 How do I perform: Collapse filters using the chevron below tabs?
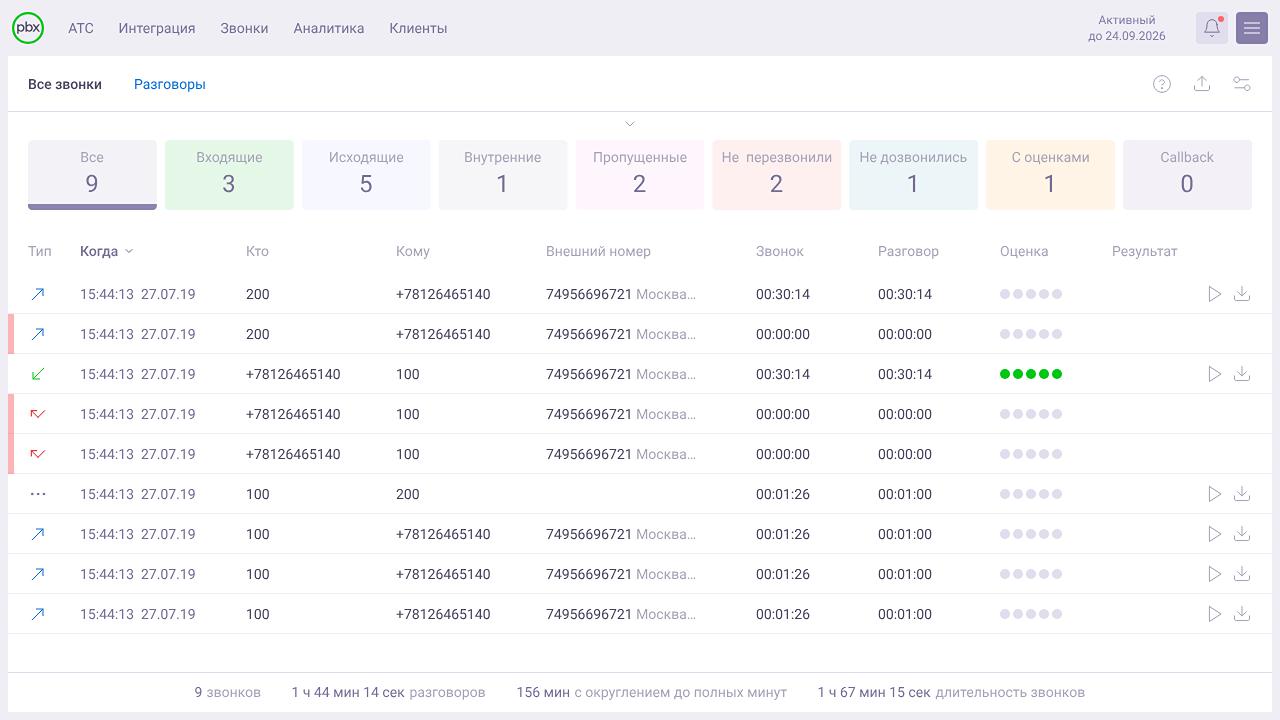(630, 122)
